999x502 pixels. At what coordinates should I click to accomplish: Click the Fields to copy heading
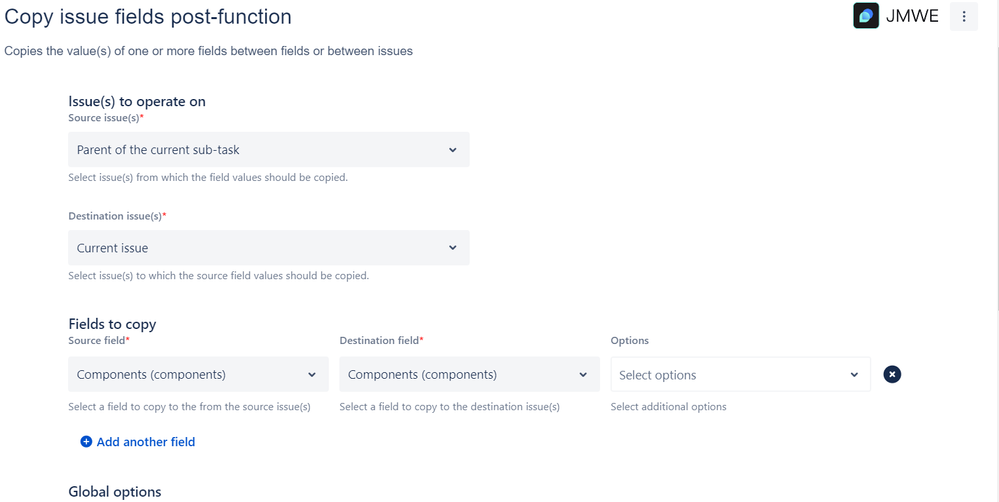point(112,324)
